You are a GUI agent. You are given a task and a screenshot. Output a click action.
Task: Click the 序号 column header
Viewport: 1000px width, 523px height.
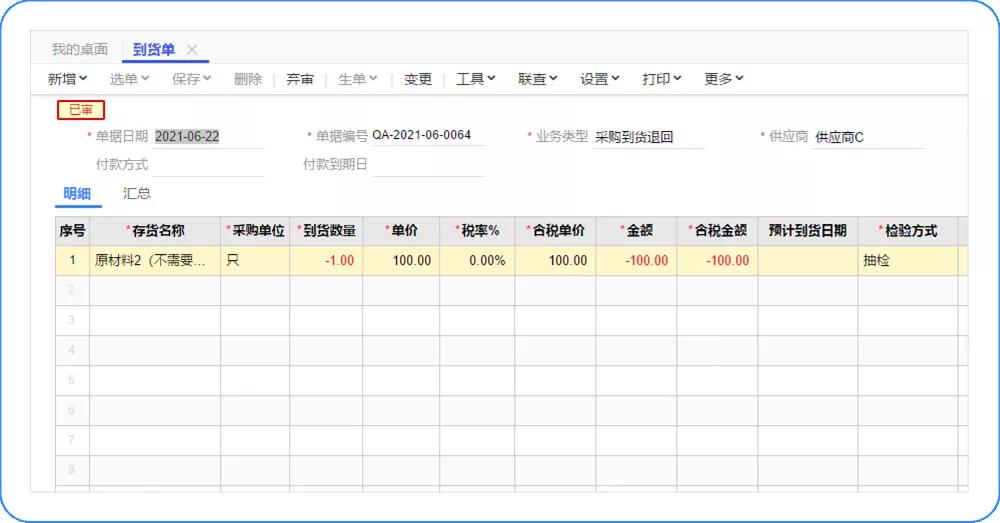(72, 231)
